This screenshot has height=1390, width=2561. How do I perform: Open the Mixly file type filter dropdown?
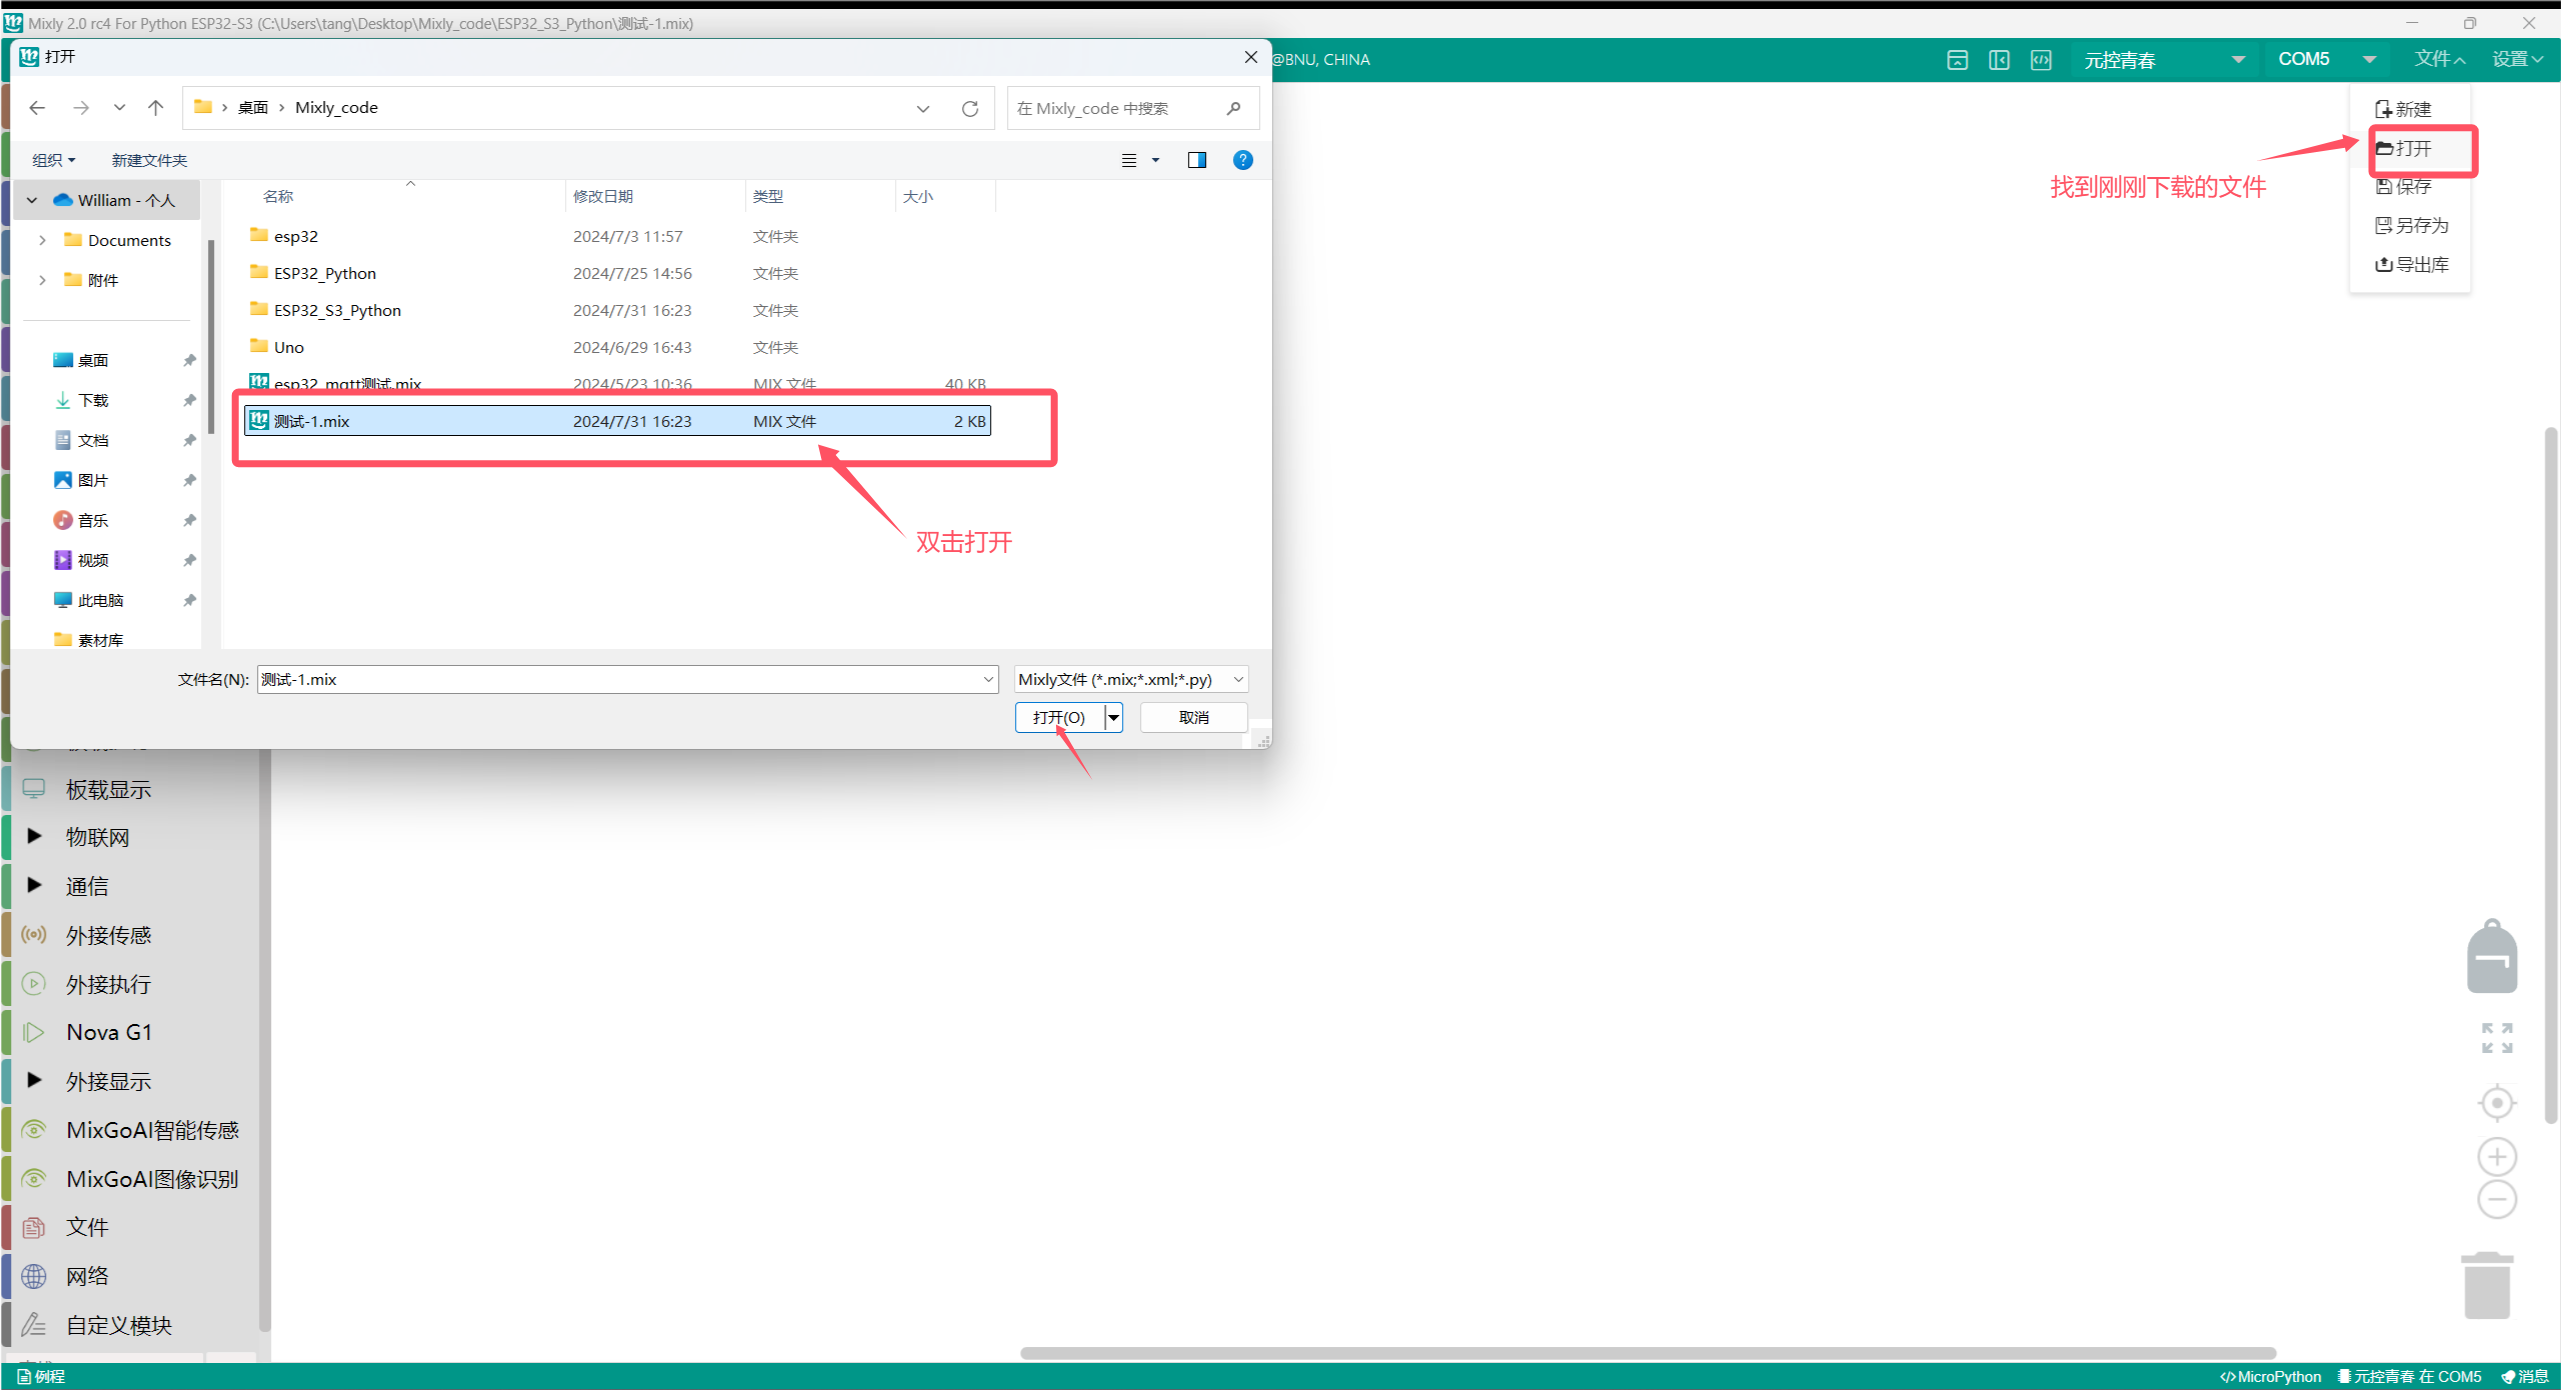tap(1130, 679)
